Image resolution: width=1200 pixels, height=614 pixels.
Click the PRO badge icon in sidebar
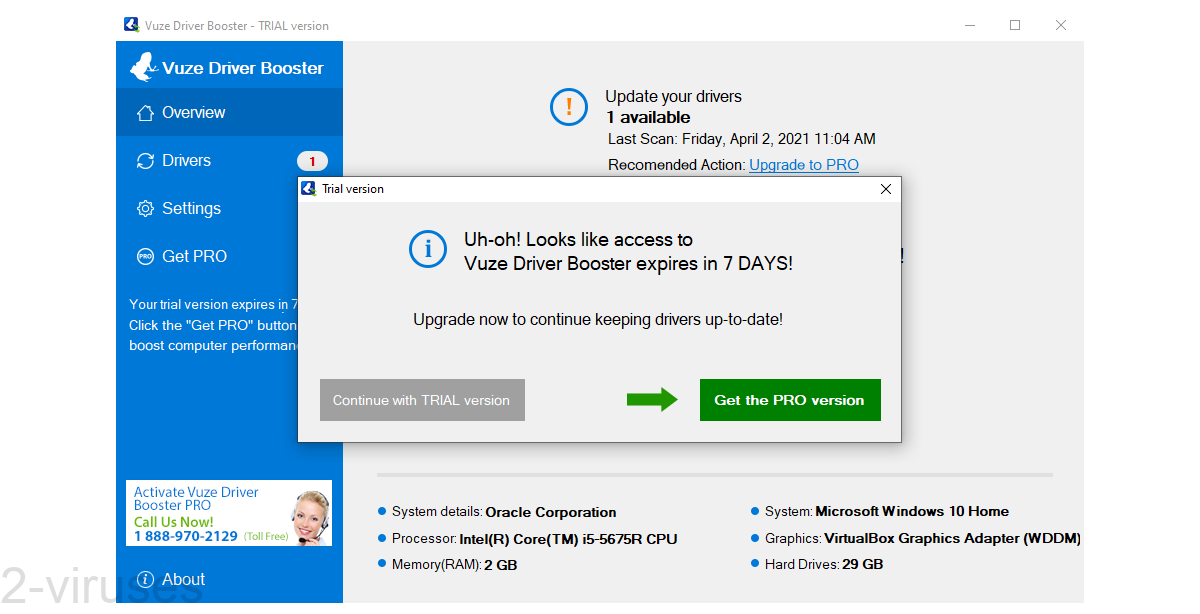coord(145,257)
